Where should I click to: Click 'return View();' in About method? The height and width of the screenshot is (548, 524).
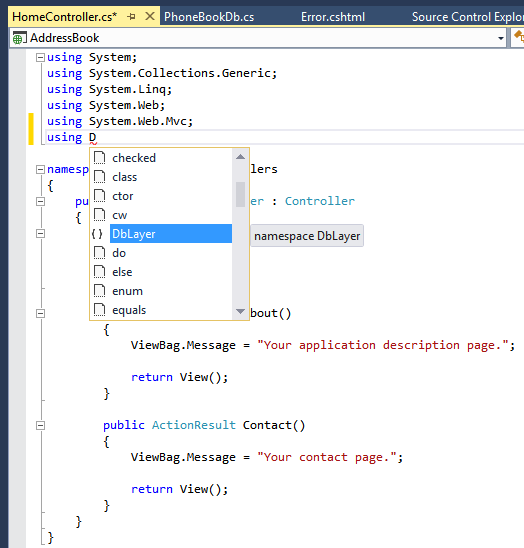pyautogui.click(x=179, y=377)
